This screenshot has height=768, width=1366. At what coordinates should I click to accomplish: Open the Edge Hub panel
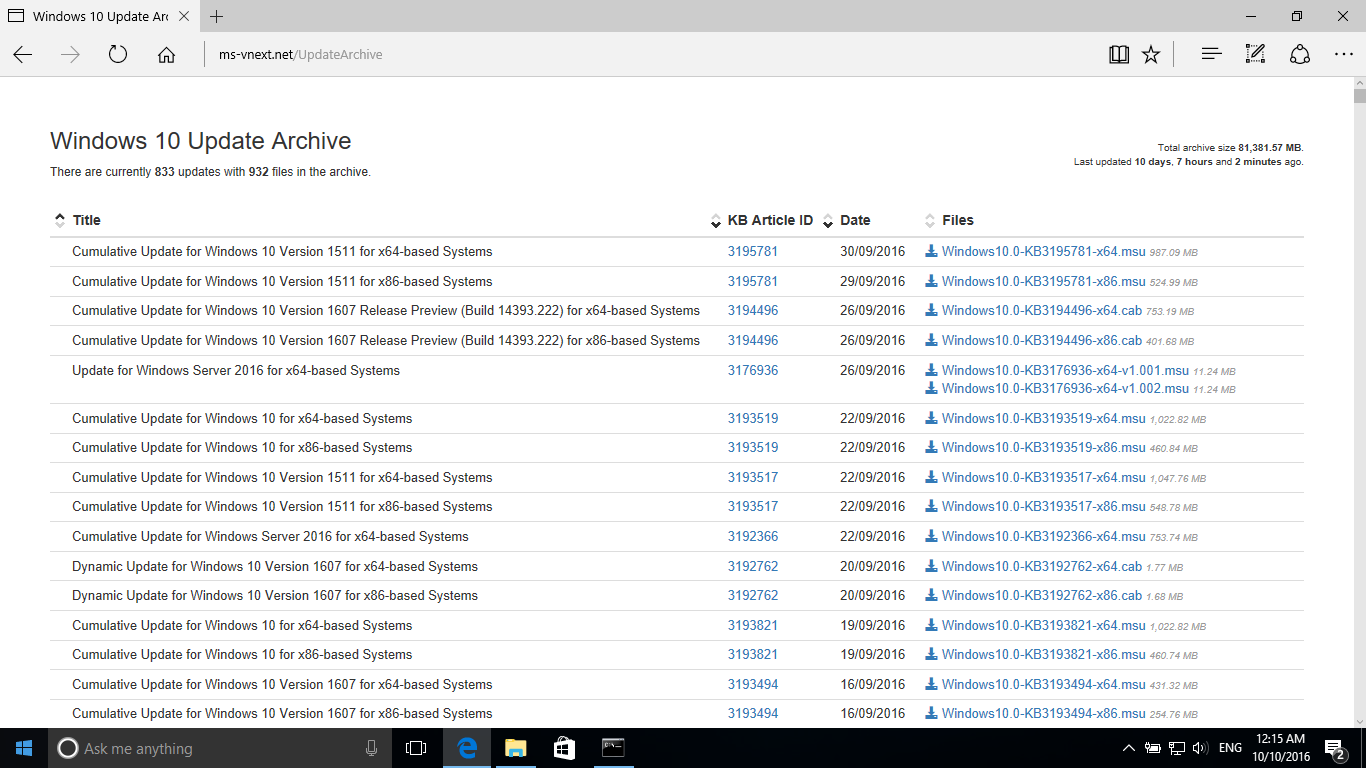(1212, 55)
